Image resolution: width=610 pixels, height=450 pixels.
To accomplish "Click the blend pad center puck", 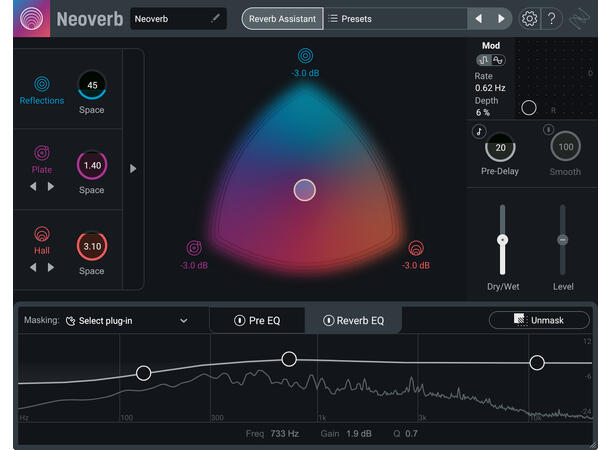I will coord(305,190).
